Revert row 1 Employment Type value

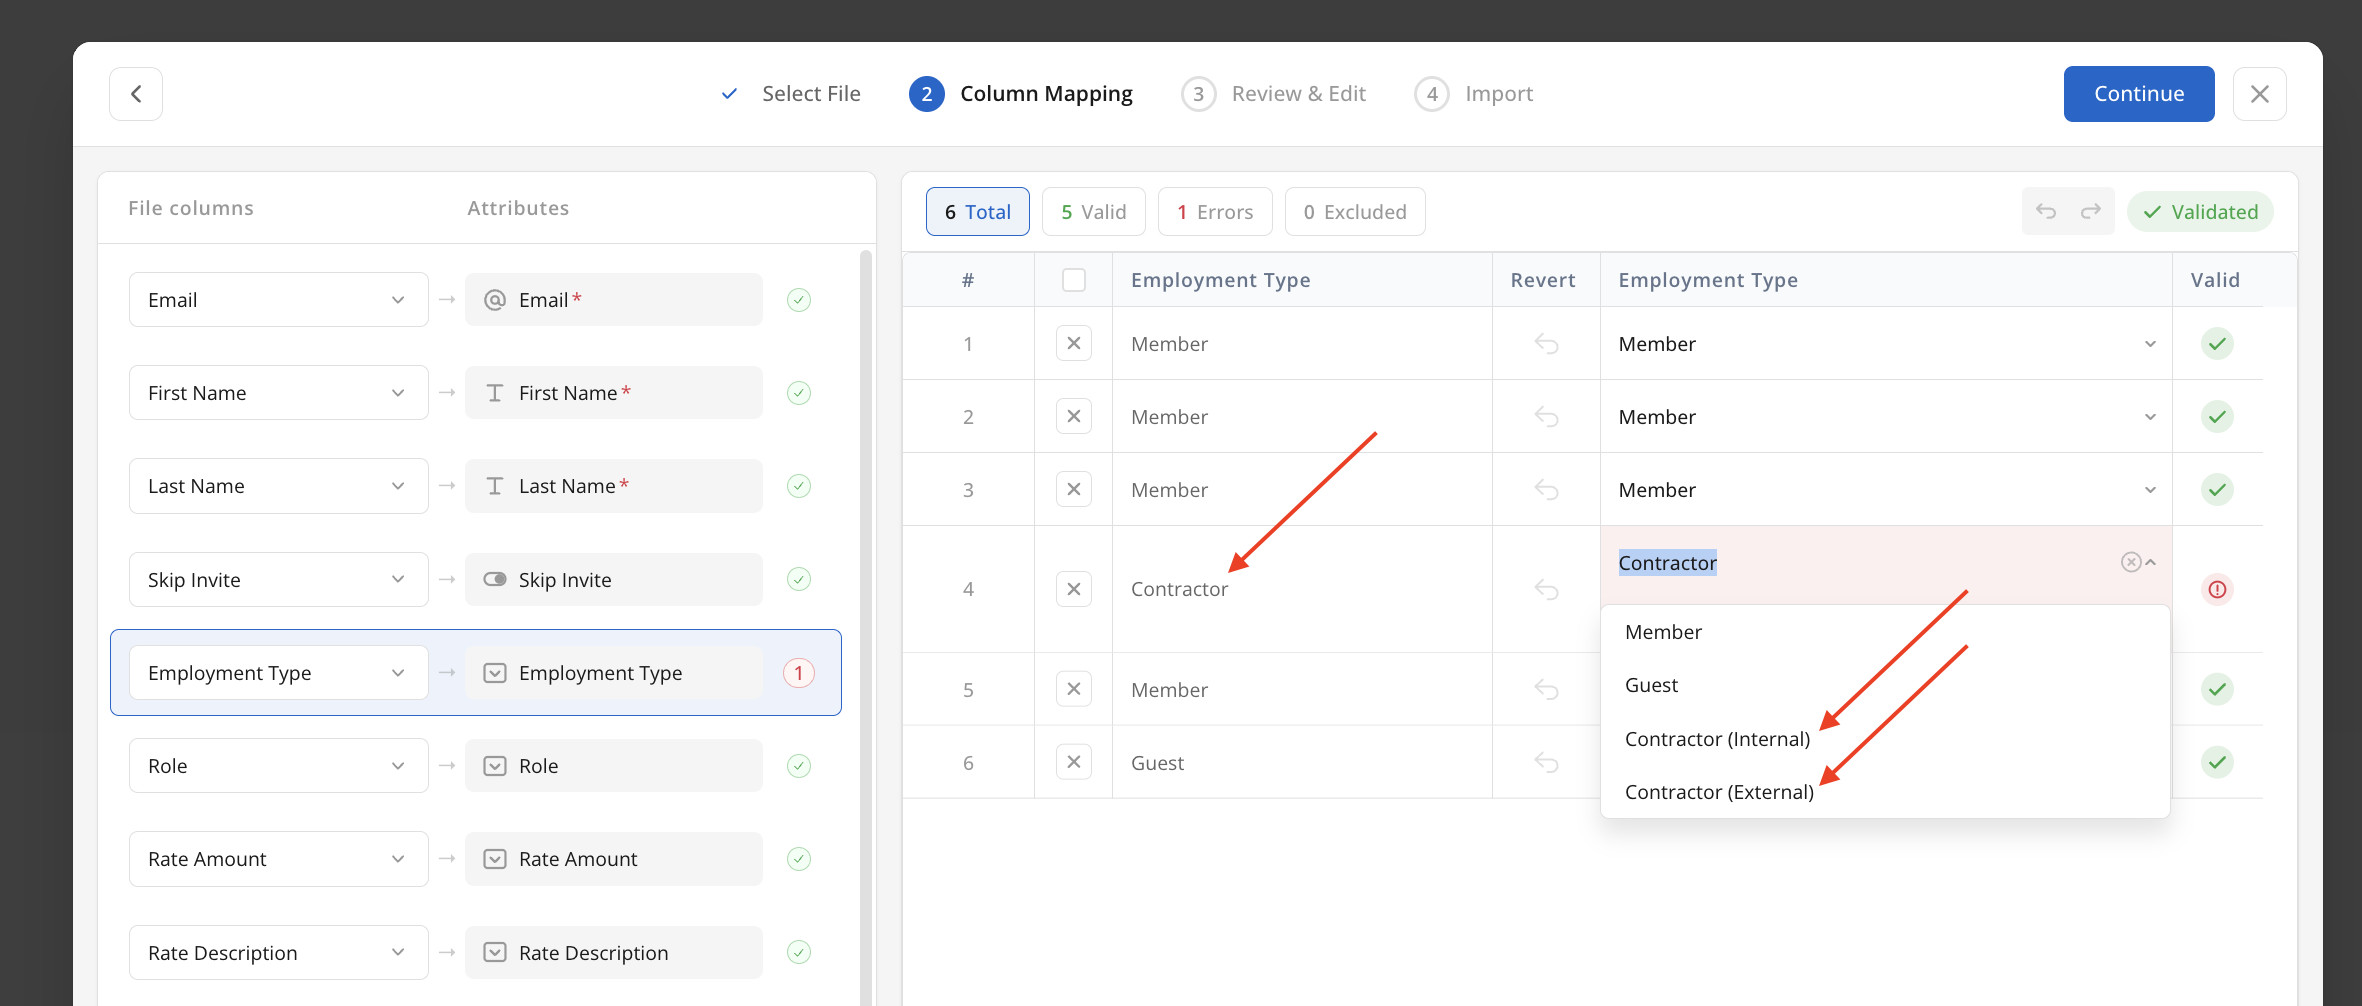click(x=1546, y=344)
